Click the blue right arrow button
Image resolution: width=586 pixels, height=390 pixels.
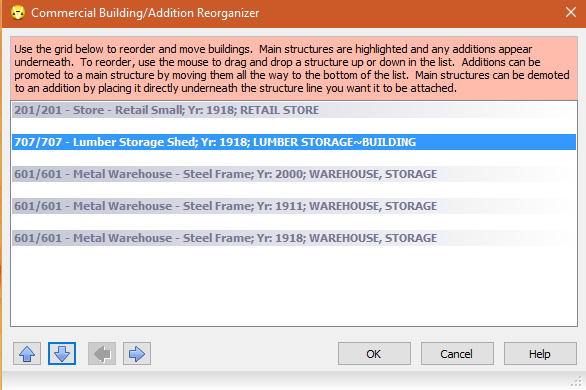click(x=137, y=353)
